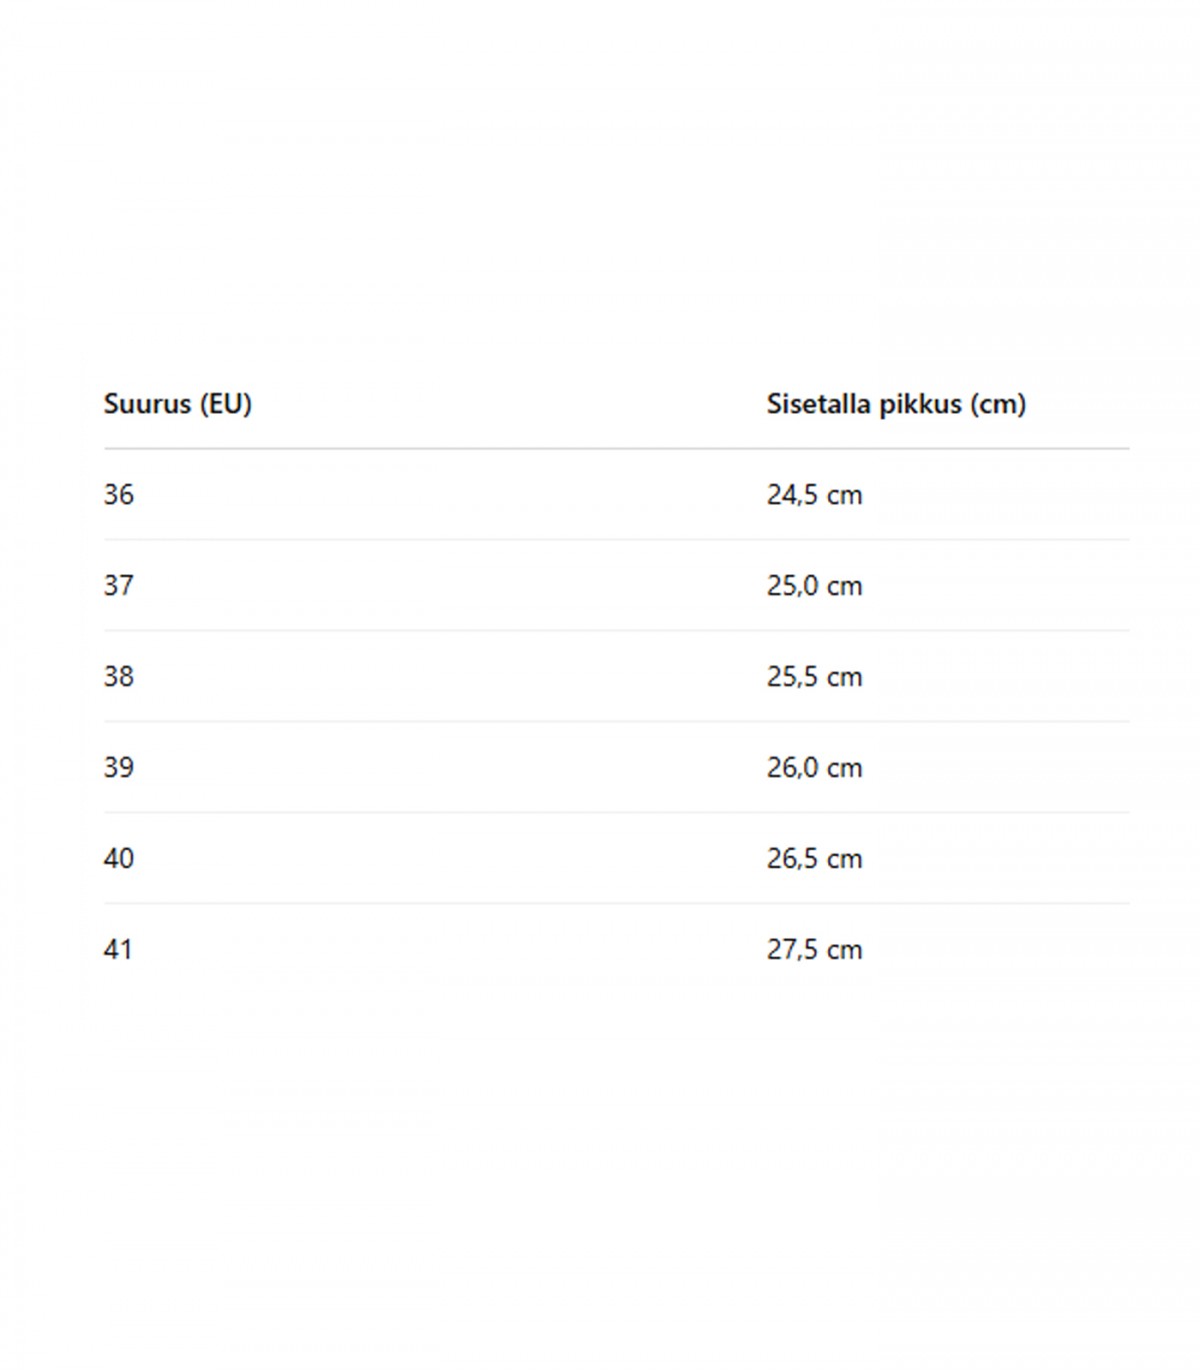Choose the size 38 cell

click(x=119, y=677)
